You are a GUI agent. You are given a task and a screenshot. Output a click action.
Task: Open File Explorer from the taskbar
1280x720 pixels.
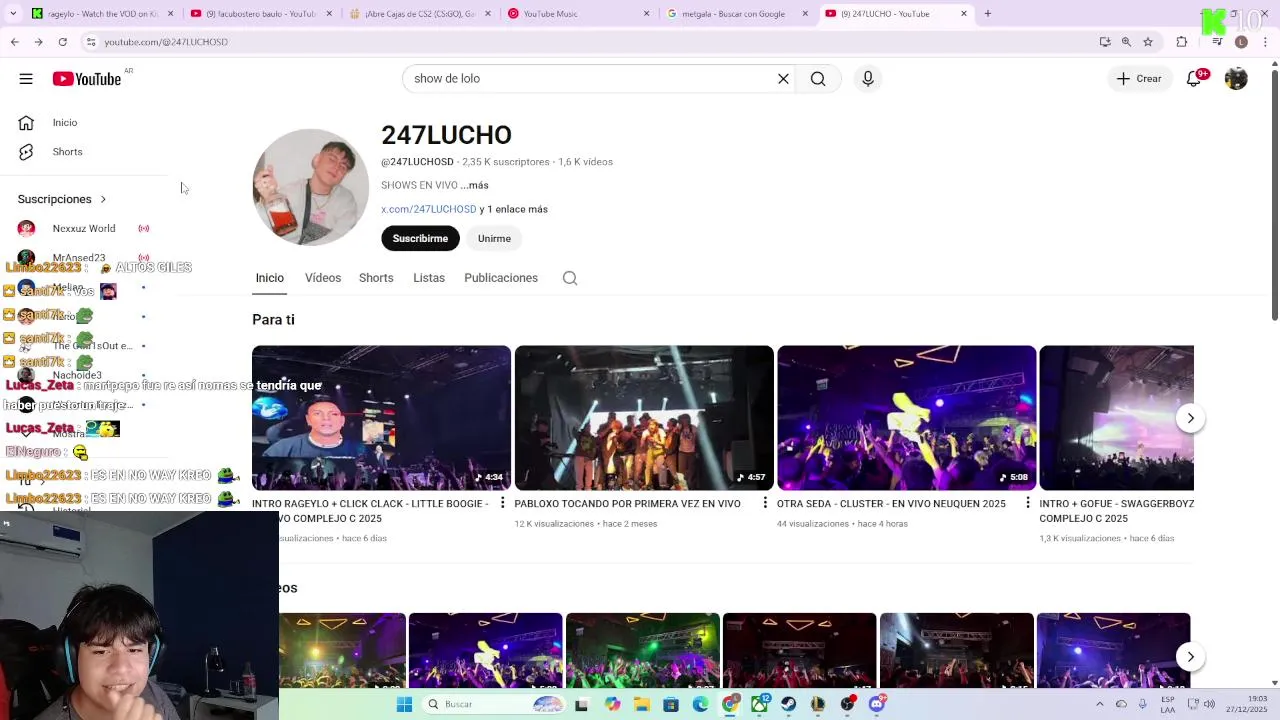[642, 704]
